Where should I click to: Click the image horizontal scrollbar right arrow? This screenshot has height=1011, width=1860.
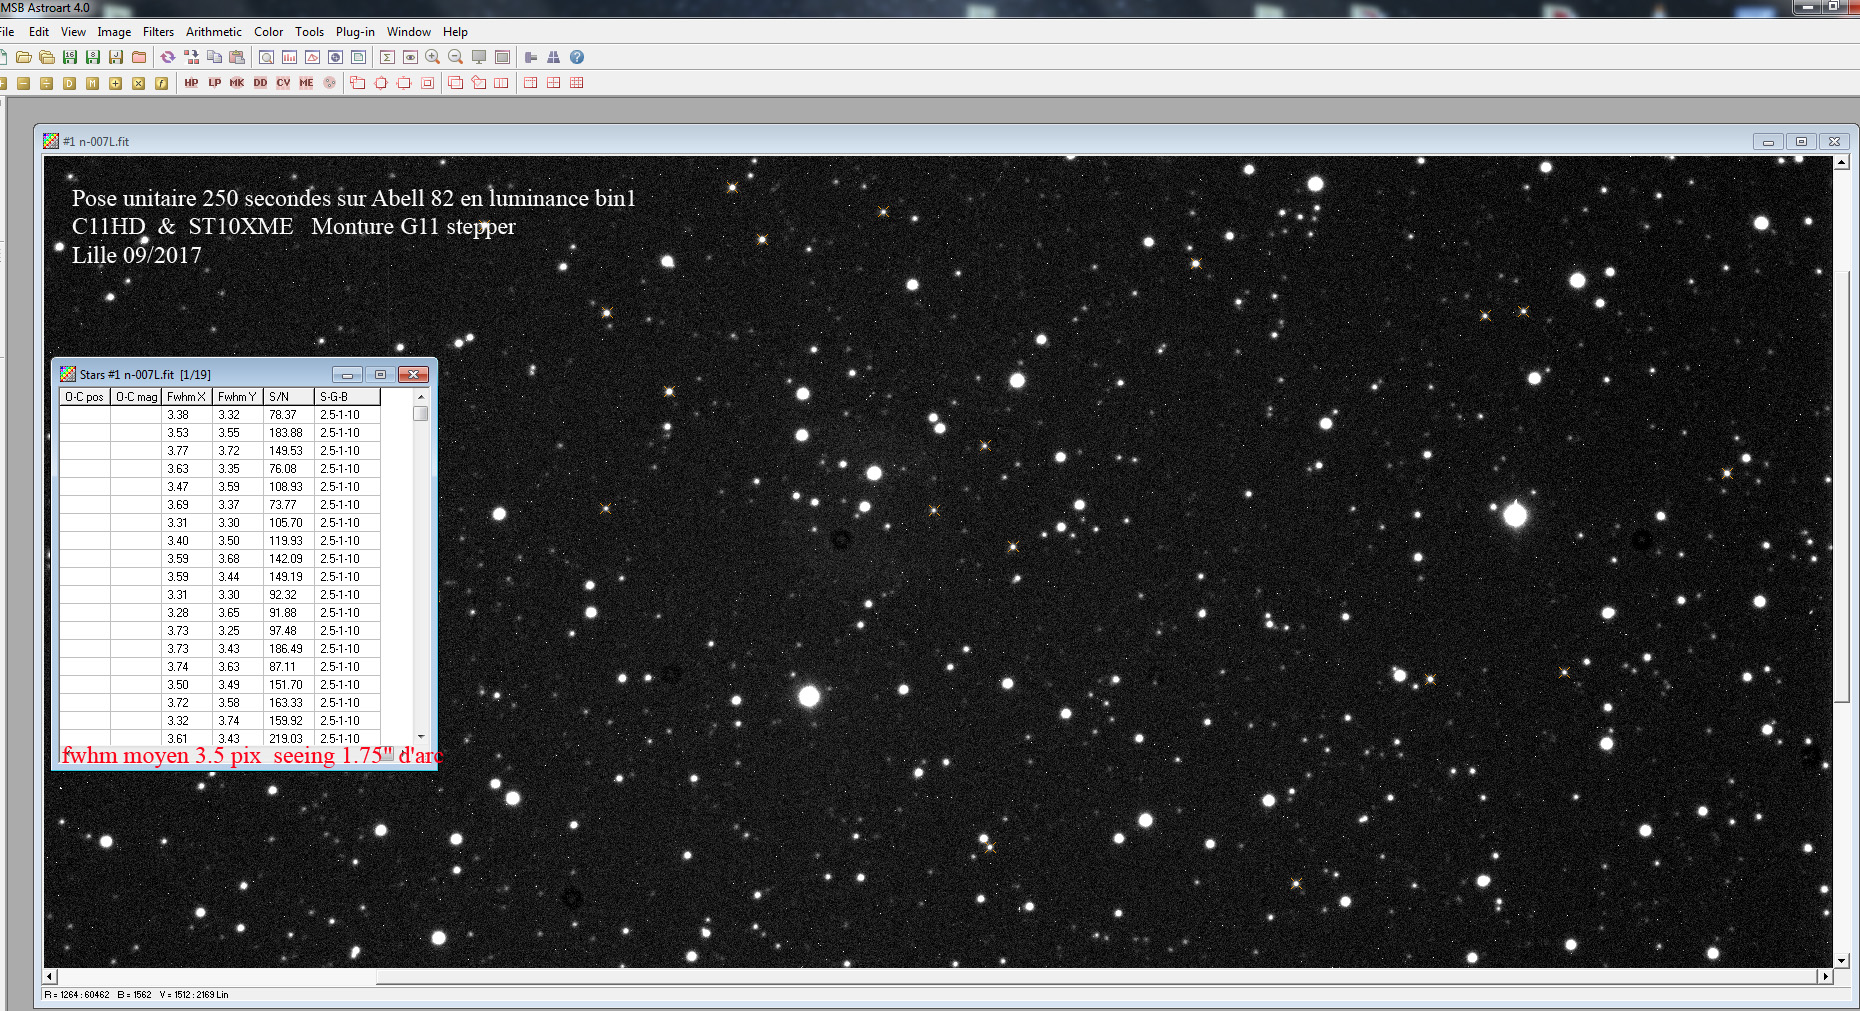[1826, 976]
